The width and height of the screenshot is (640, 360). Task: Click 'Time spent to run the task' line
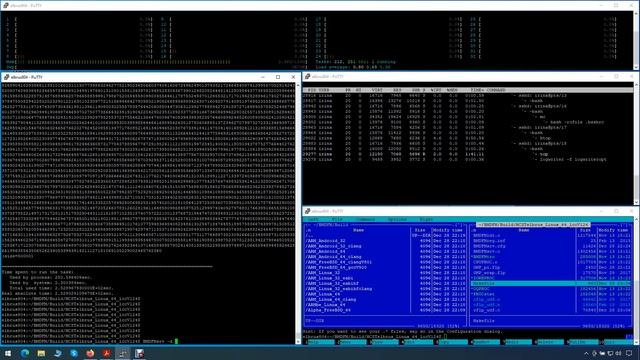tap(38, 272)
